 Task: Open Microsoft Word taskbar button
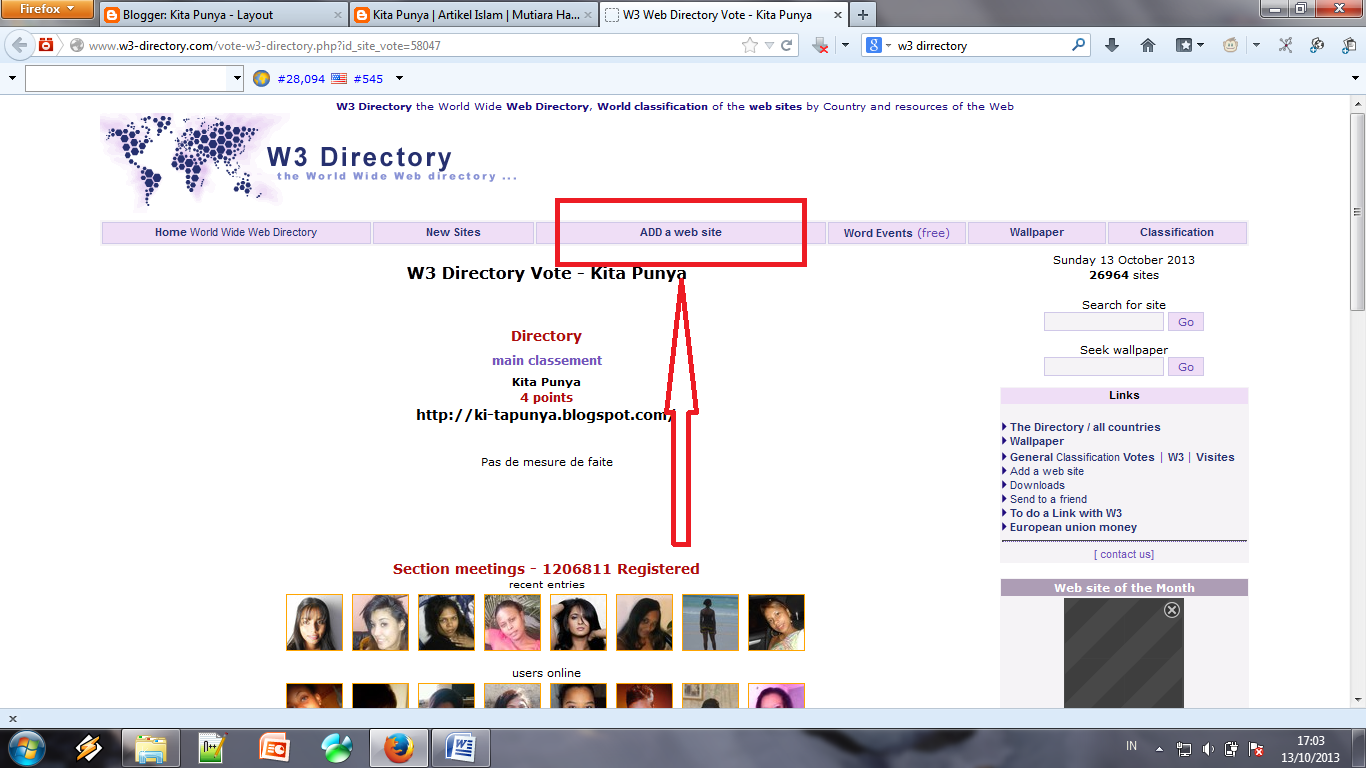461,747
